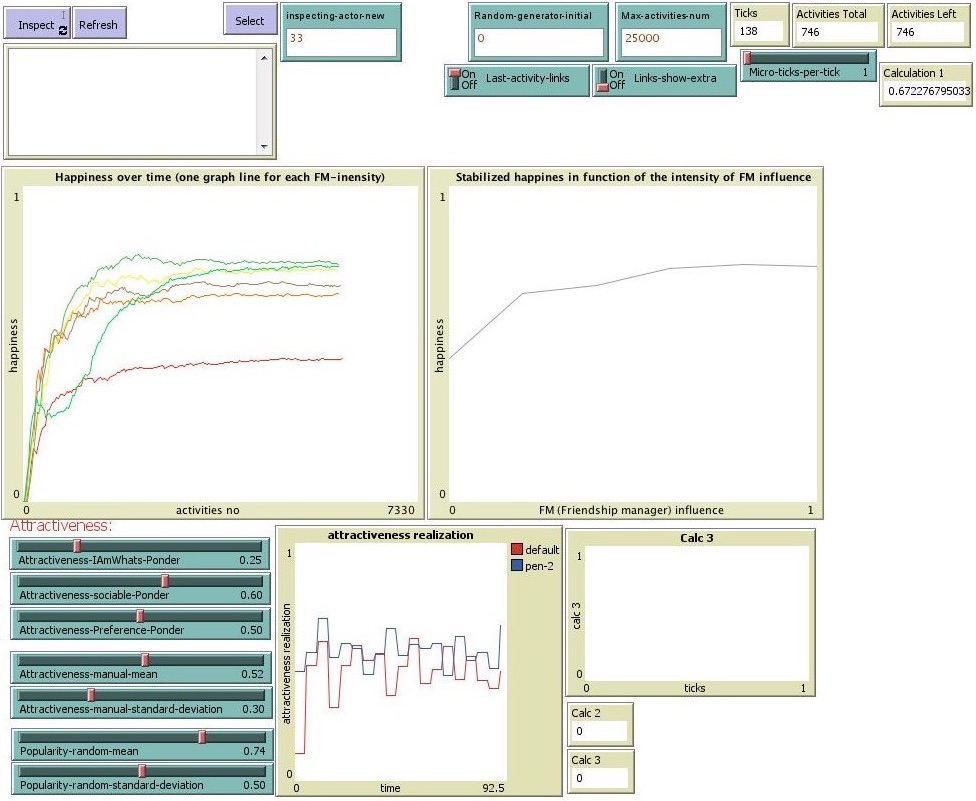
Task: Click the Max-activities-num input field
Action: pos(669,42)
